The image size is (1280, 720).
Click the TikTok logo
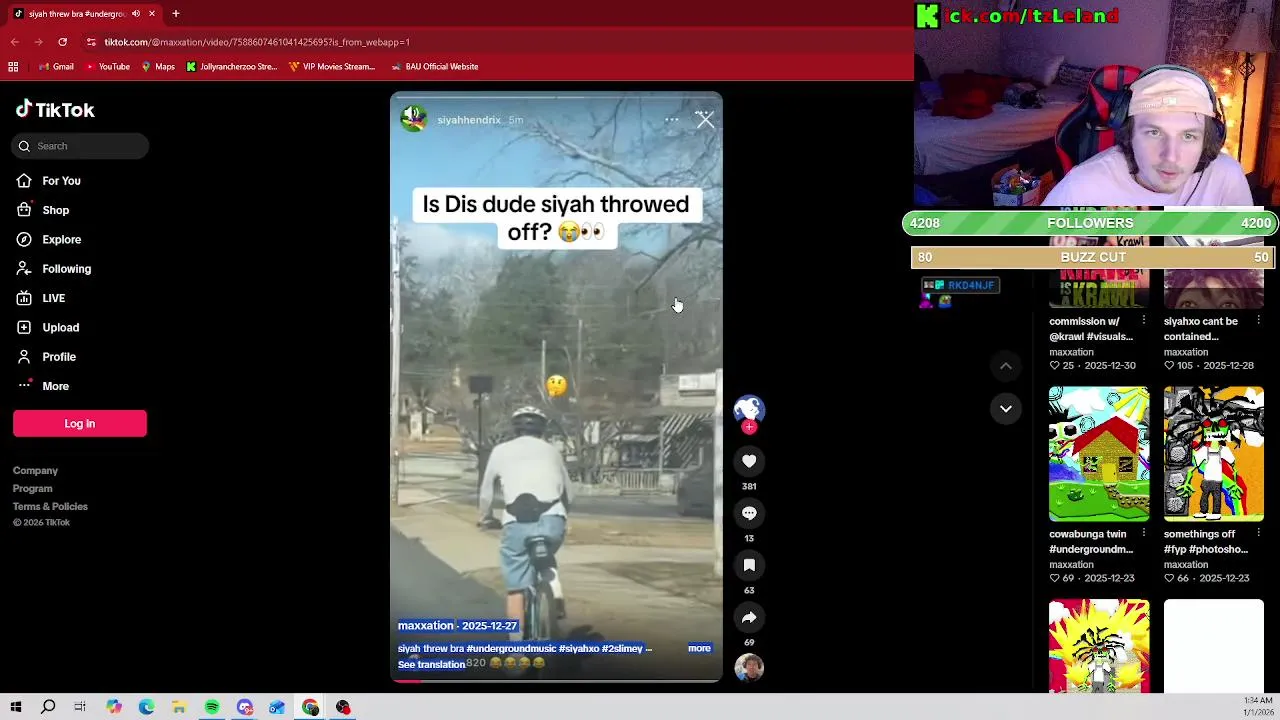pyautogui.click(x=55, y=110)
